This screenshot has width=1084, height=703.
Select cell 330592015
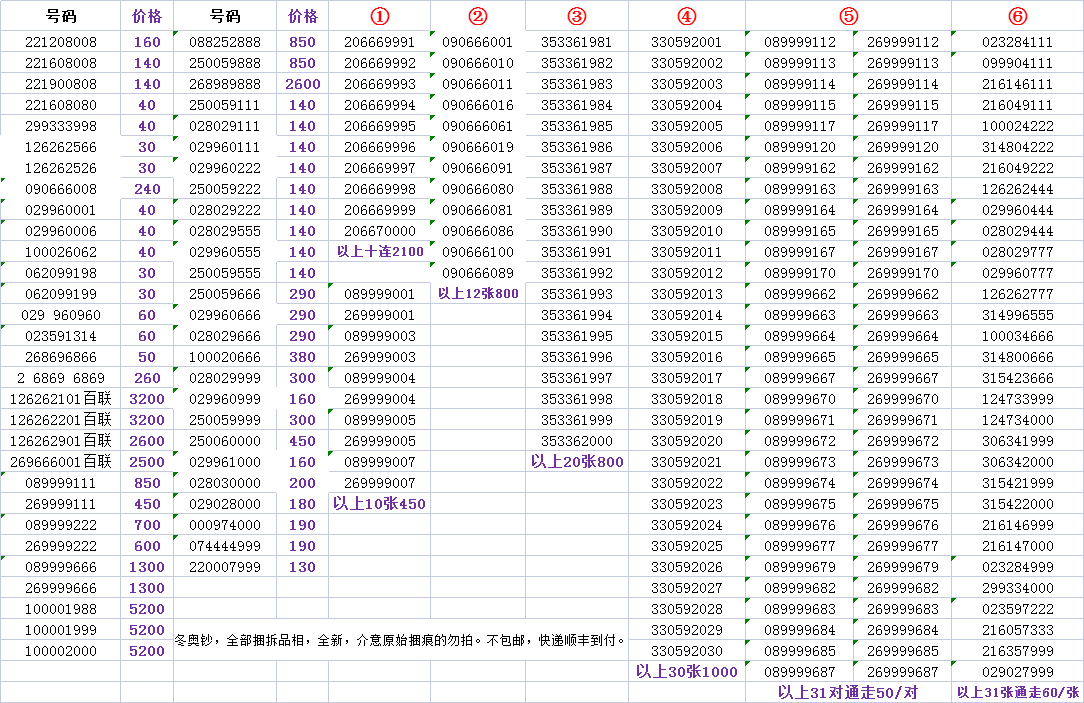point(686,336)
